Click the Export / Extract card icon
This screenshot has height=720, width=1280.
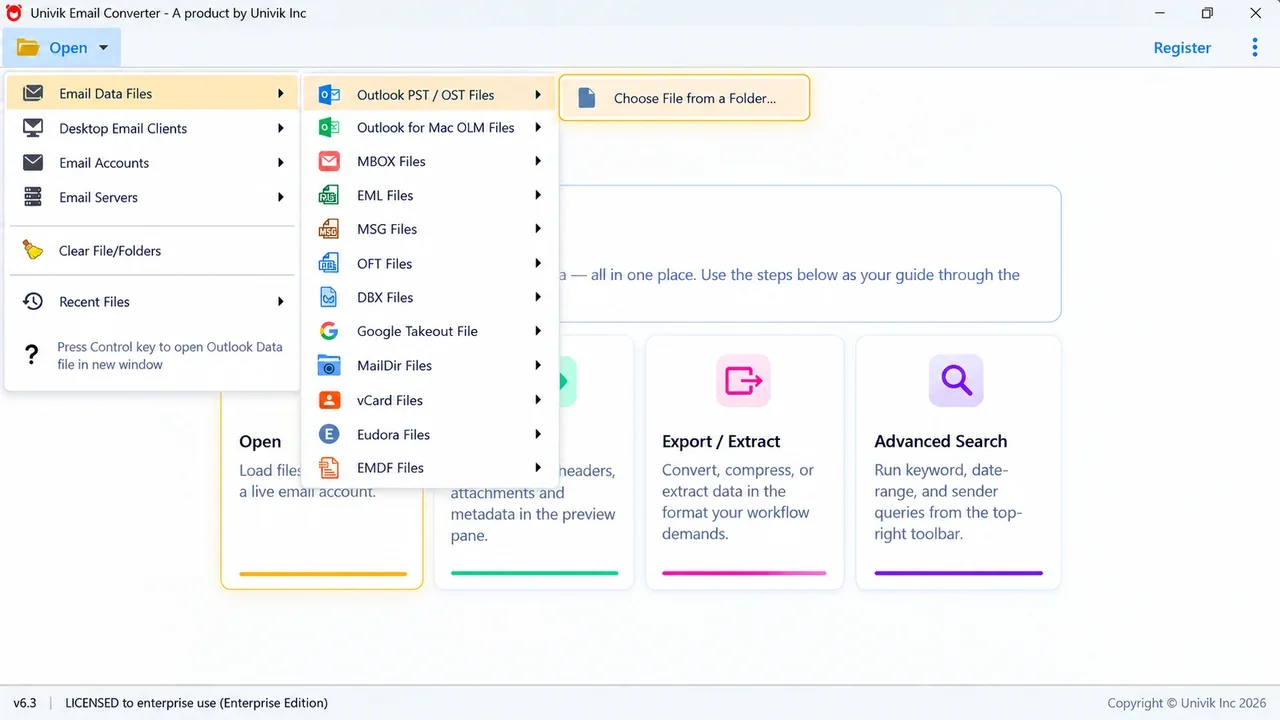tap(743, 380)
